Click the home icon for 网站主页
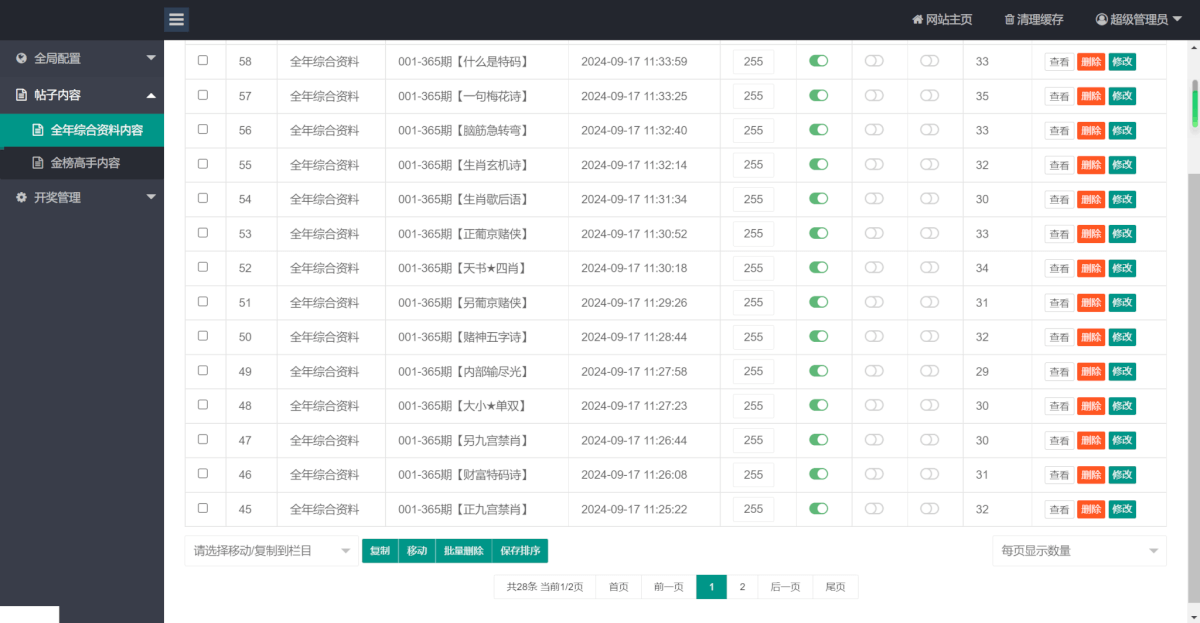1200x623 pixels. tap(917, 20)
